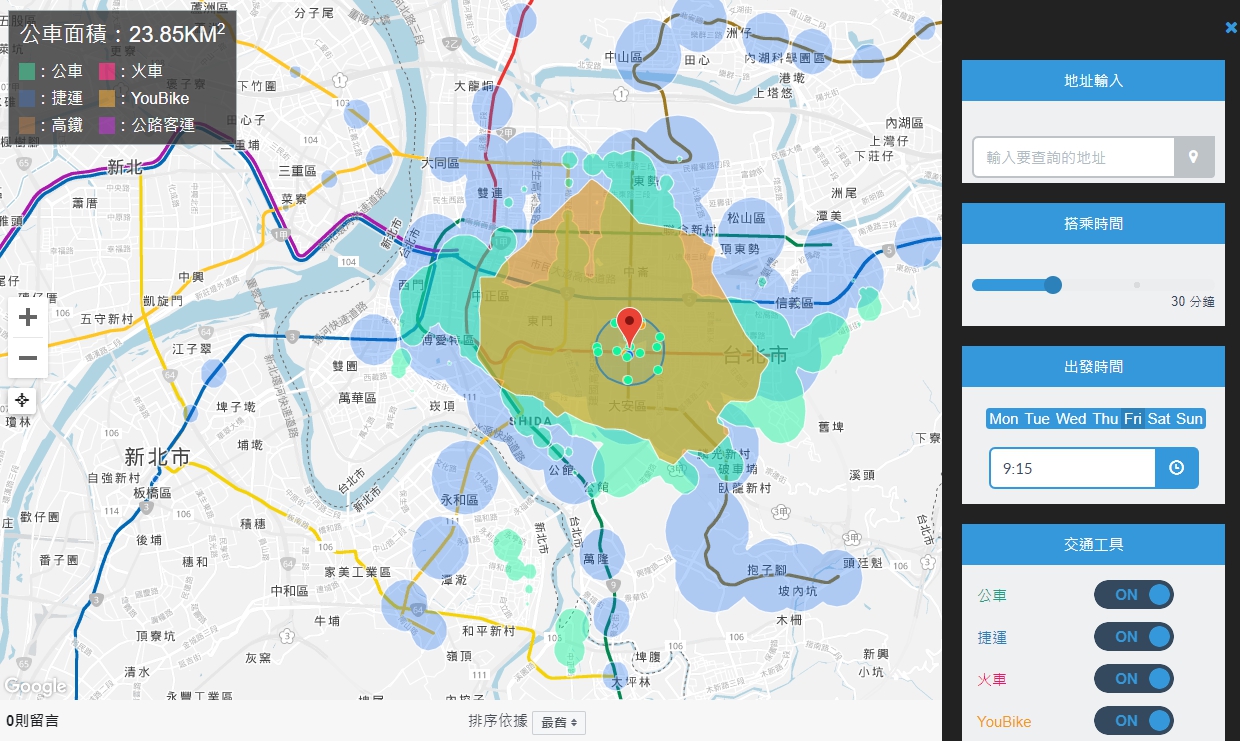Click the 搭乘時間 panel header
The image size is (1240, 741).
click(1093, 223)
